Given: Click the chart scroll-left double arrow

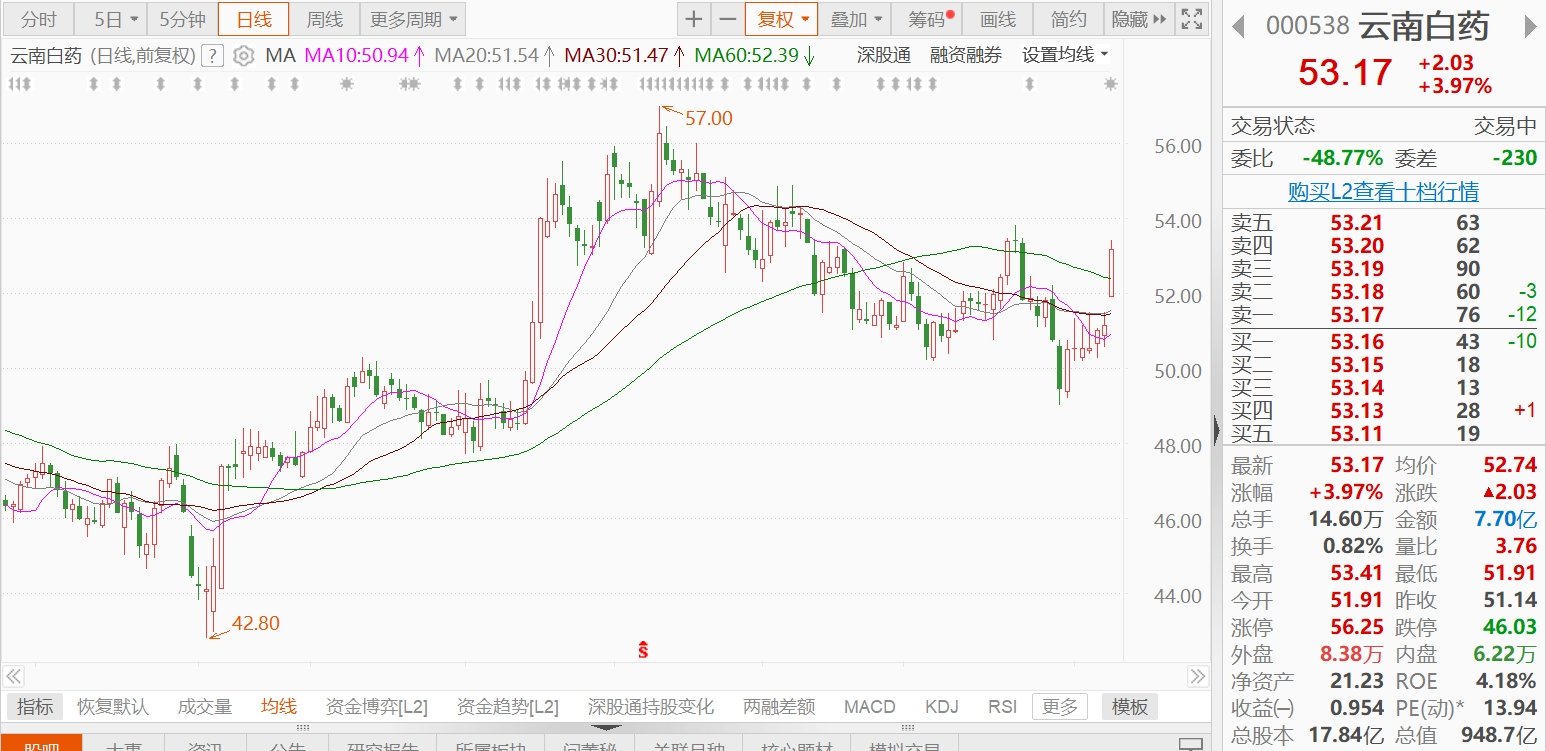Looking at the screenshot, I should 14,675.
